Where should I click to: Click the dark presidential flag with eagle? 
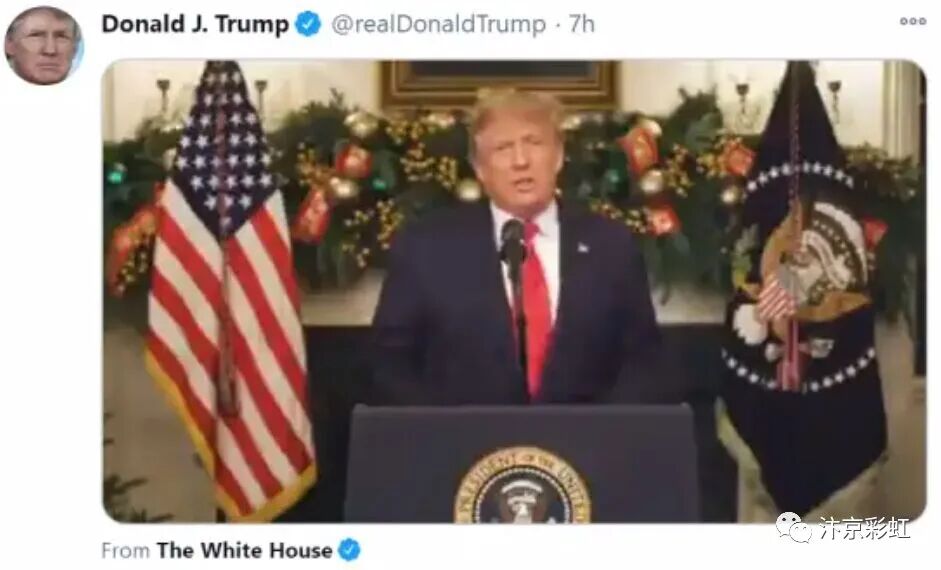tap(804, 288)
